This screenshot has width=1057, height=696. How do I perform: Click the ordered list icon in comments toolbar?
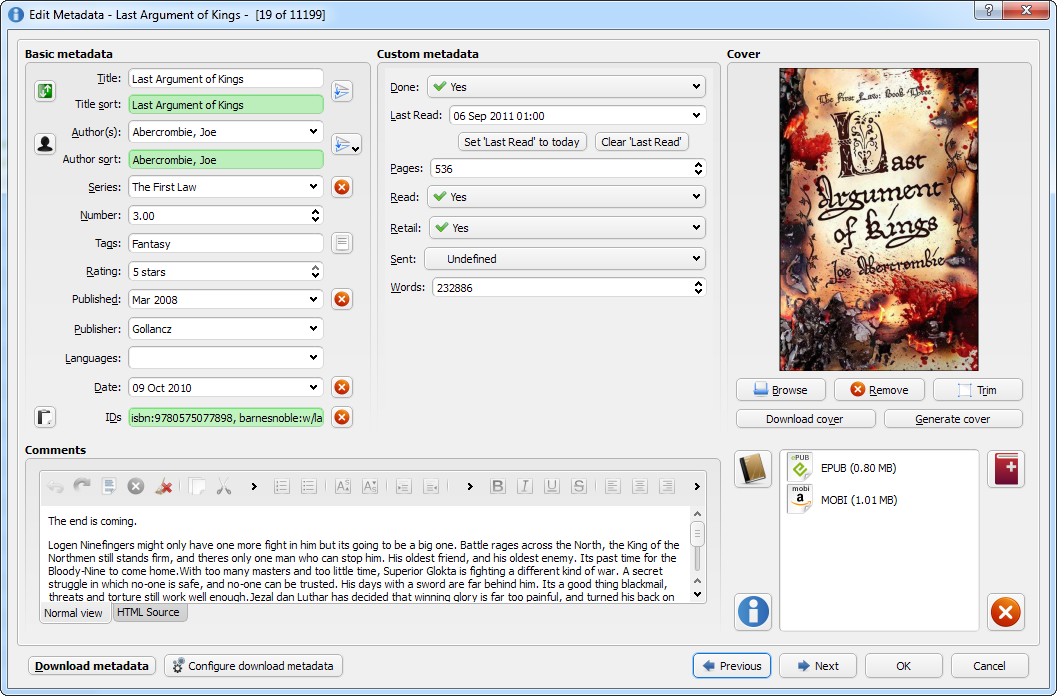click(x=282, y=486)
